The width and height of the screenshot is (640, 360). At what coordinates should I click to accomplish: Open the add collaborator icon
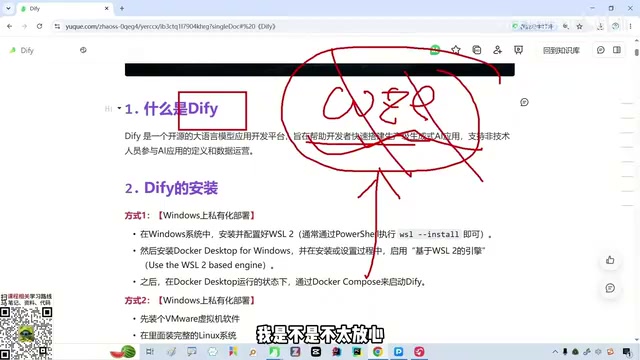(x=497, y=50)
